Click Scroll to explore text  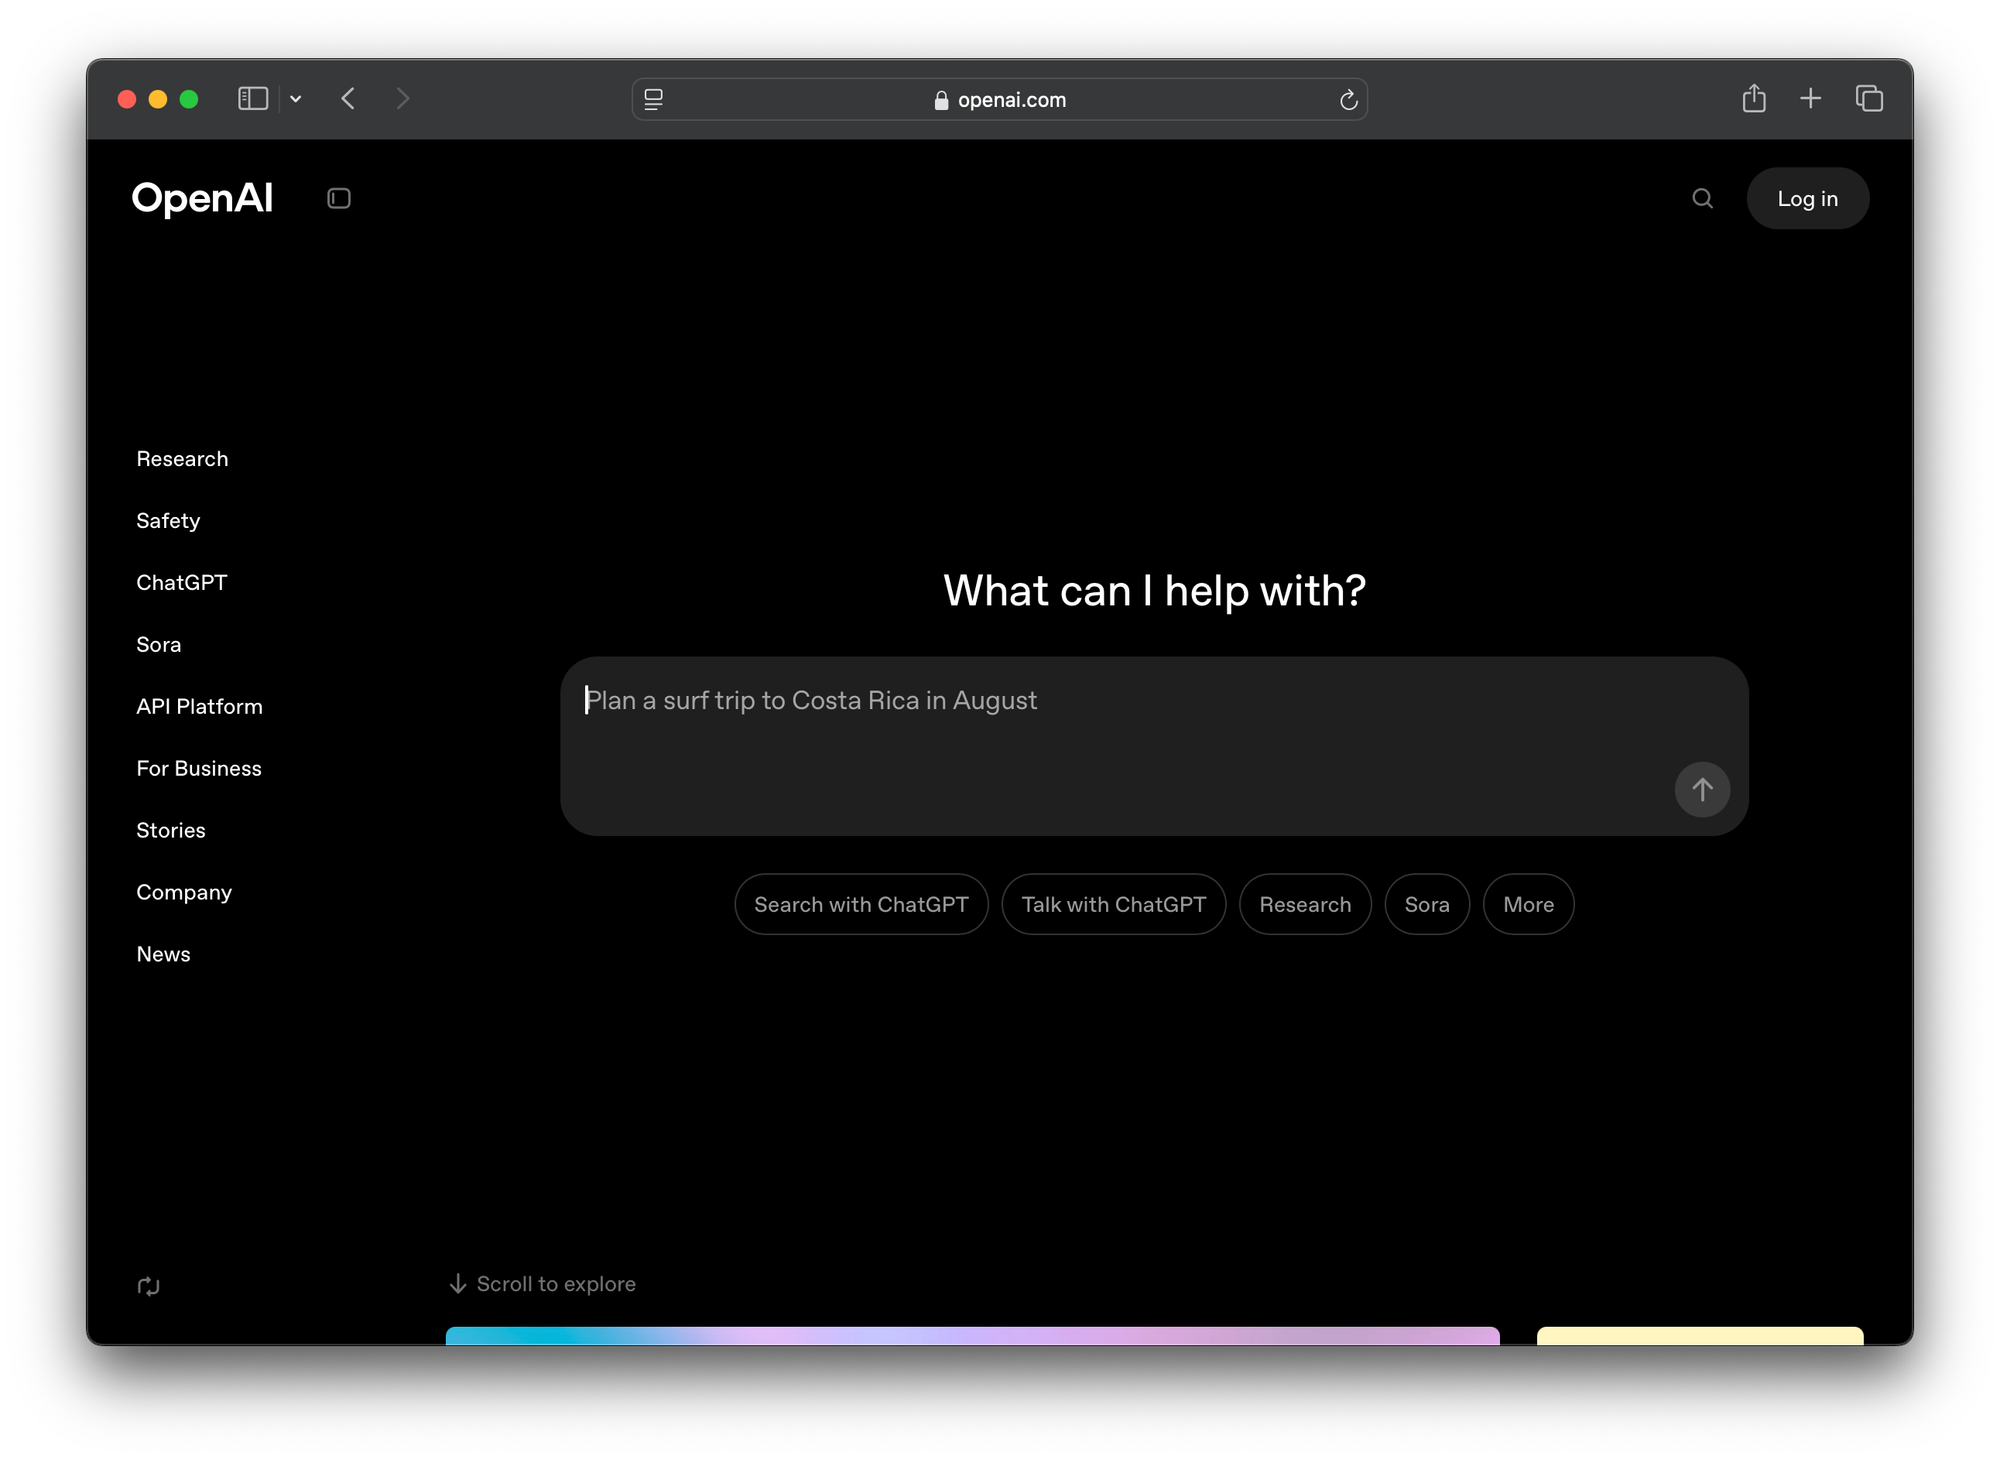click(556, 1283)
